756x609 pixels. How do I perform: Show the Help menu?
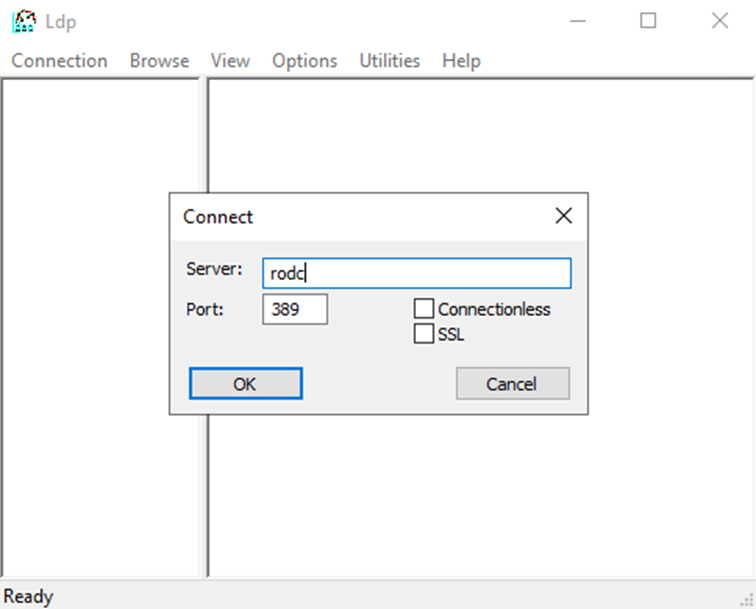(461, 61)
